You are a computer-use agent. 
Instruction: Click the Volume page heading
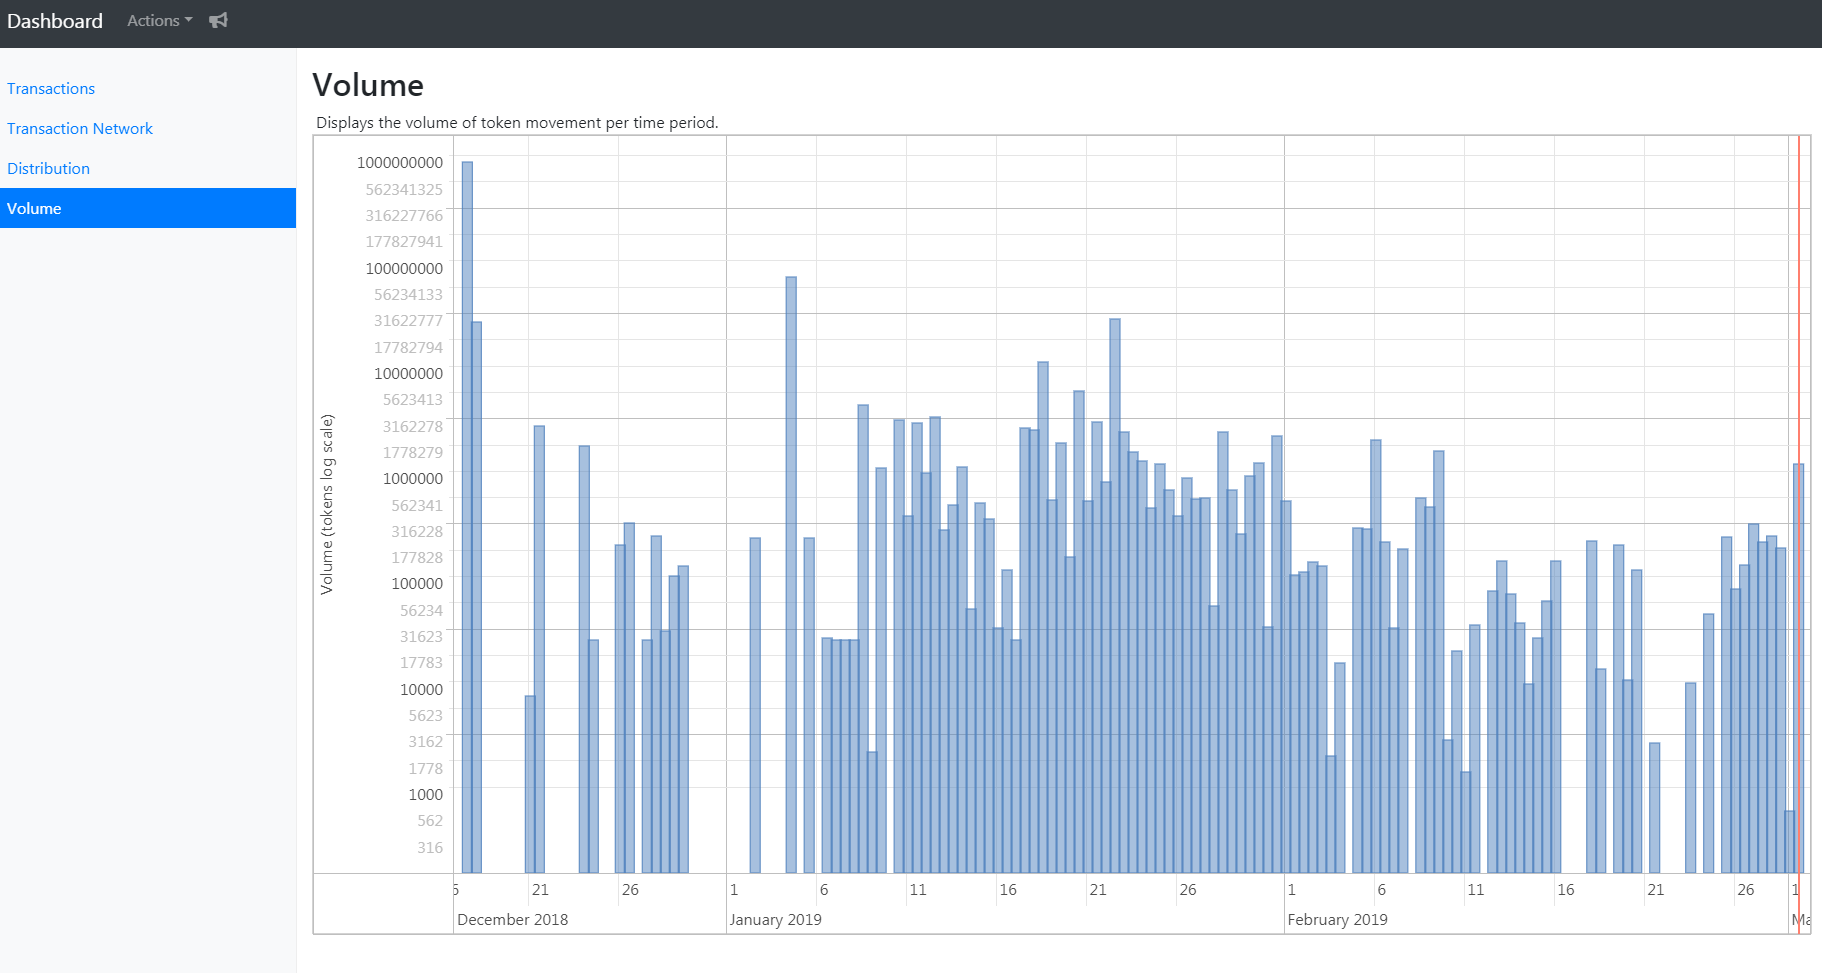coord(368,85)
